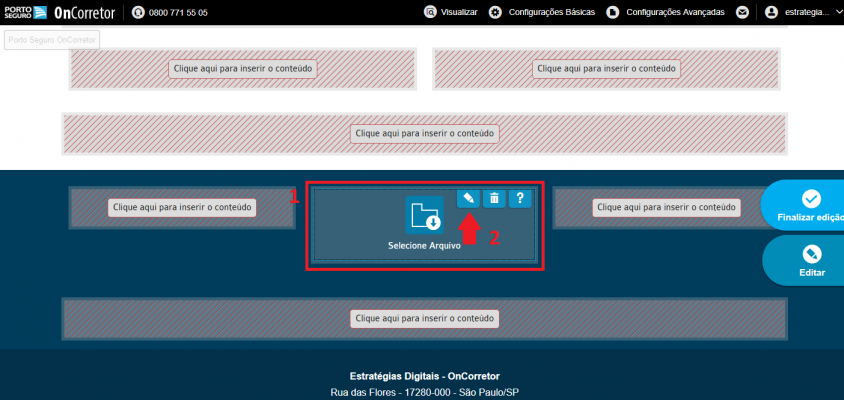Viewport: 844px width, 400px height.
Task: Insert content in left dark-blue placeholder
Action: coord(182,207)
